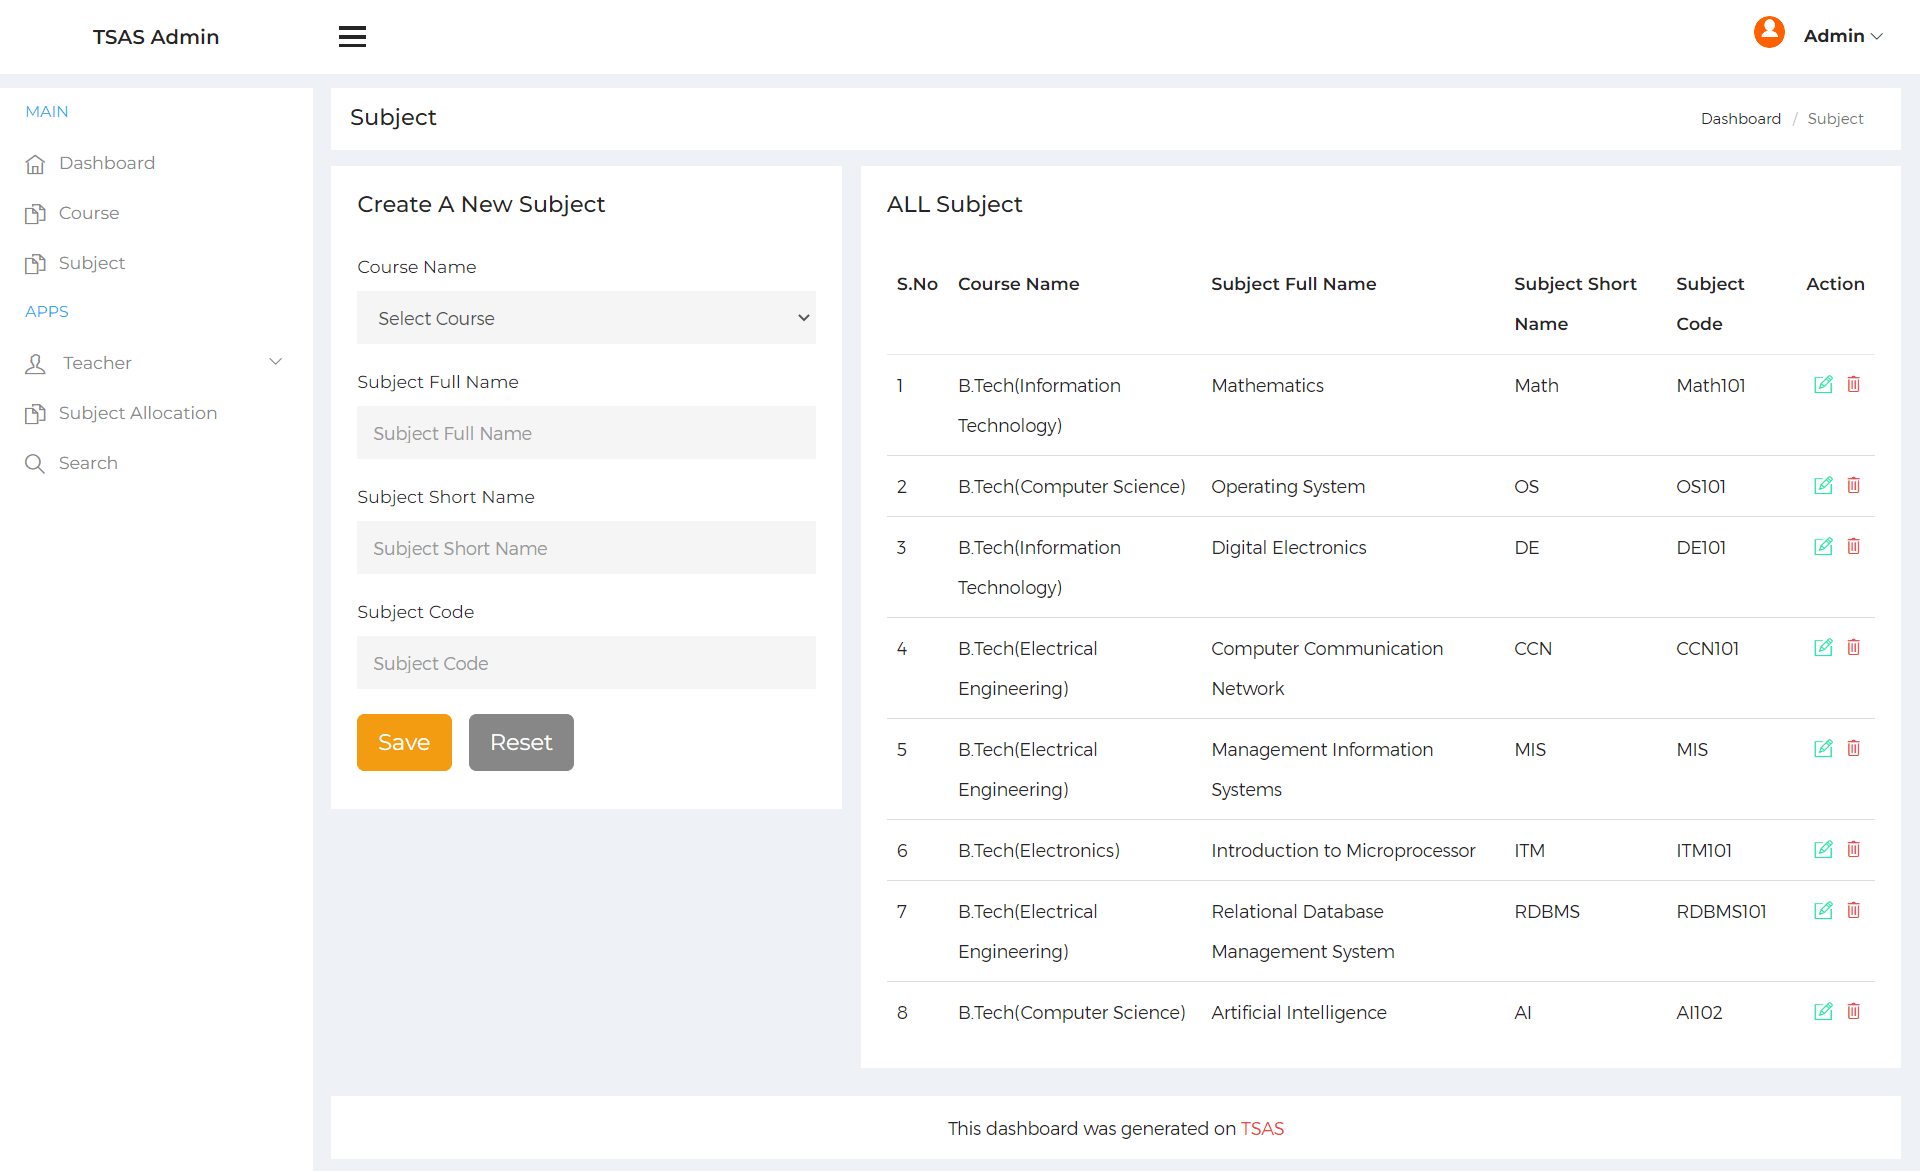The height and width of the screenshot is (1172, 1920).
Task: Open the edit icon for Mathematics subject
Action: [1824, 384]
